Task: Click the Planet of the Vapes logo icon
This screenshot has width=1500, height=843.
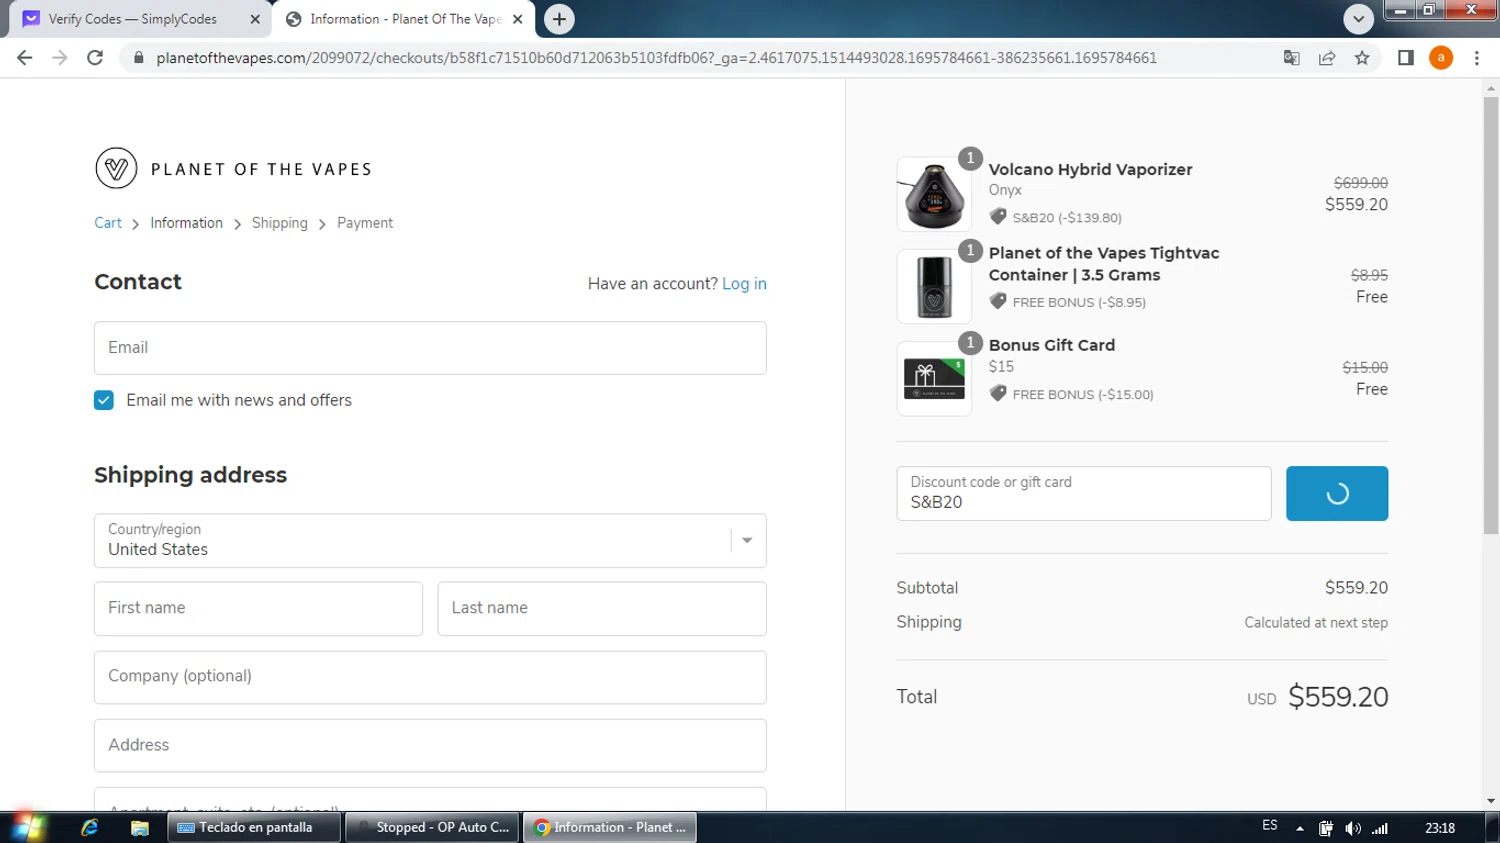Action: point(116,168)
